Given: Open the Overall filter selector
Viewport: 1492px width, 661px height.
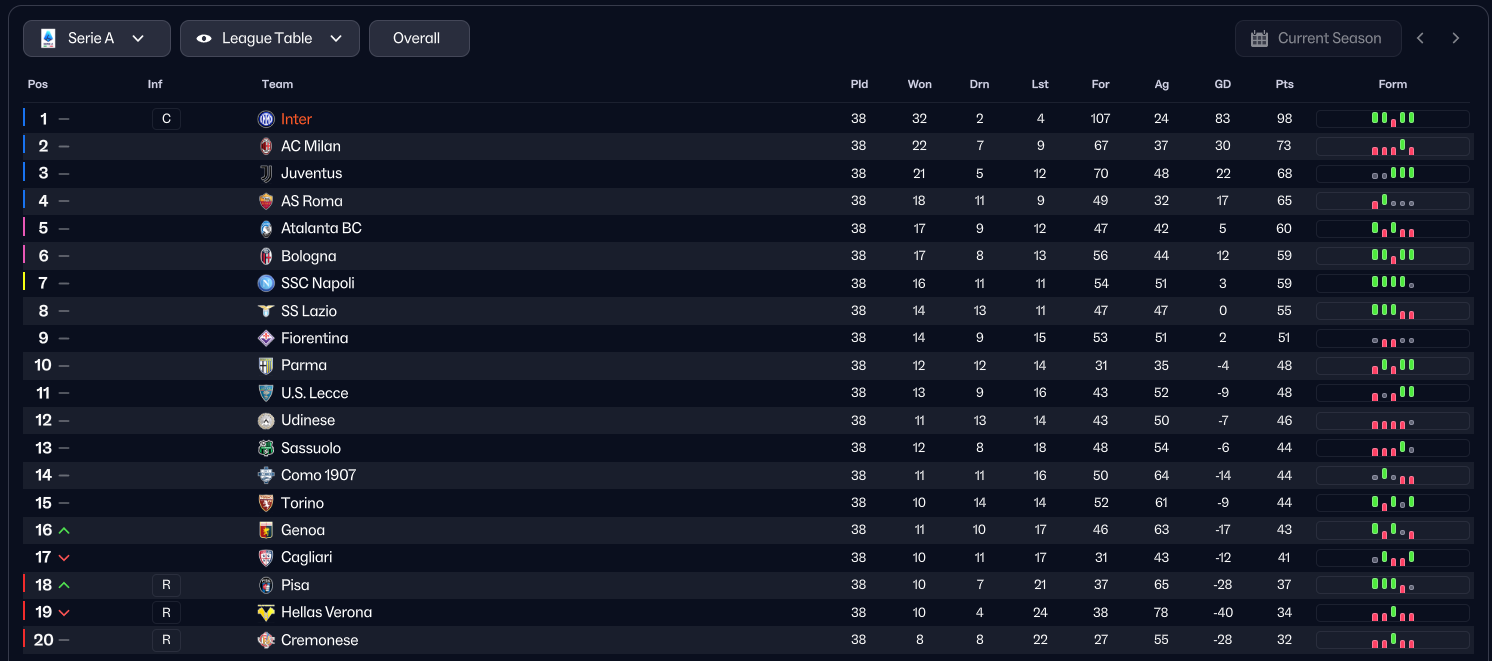Looking at the screenshot, I should [419, 39].
